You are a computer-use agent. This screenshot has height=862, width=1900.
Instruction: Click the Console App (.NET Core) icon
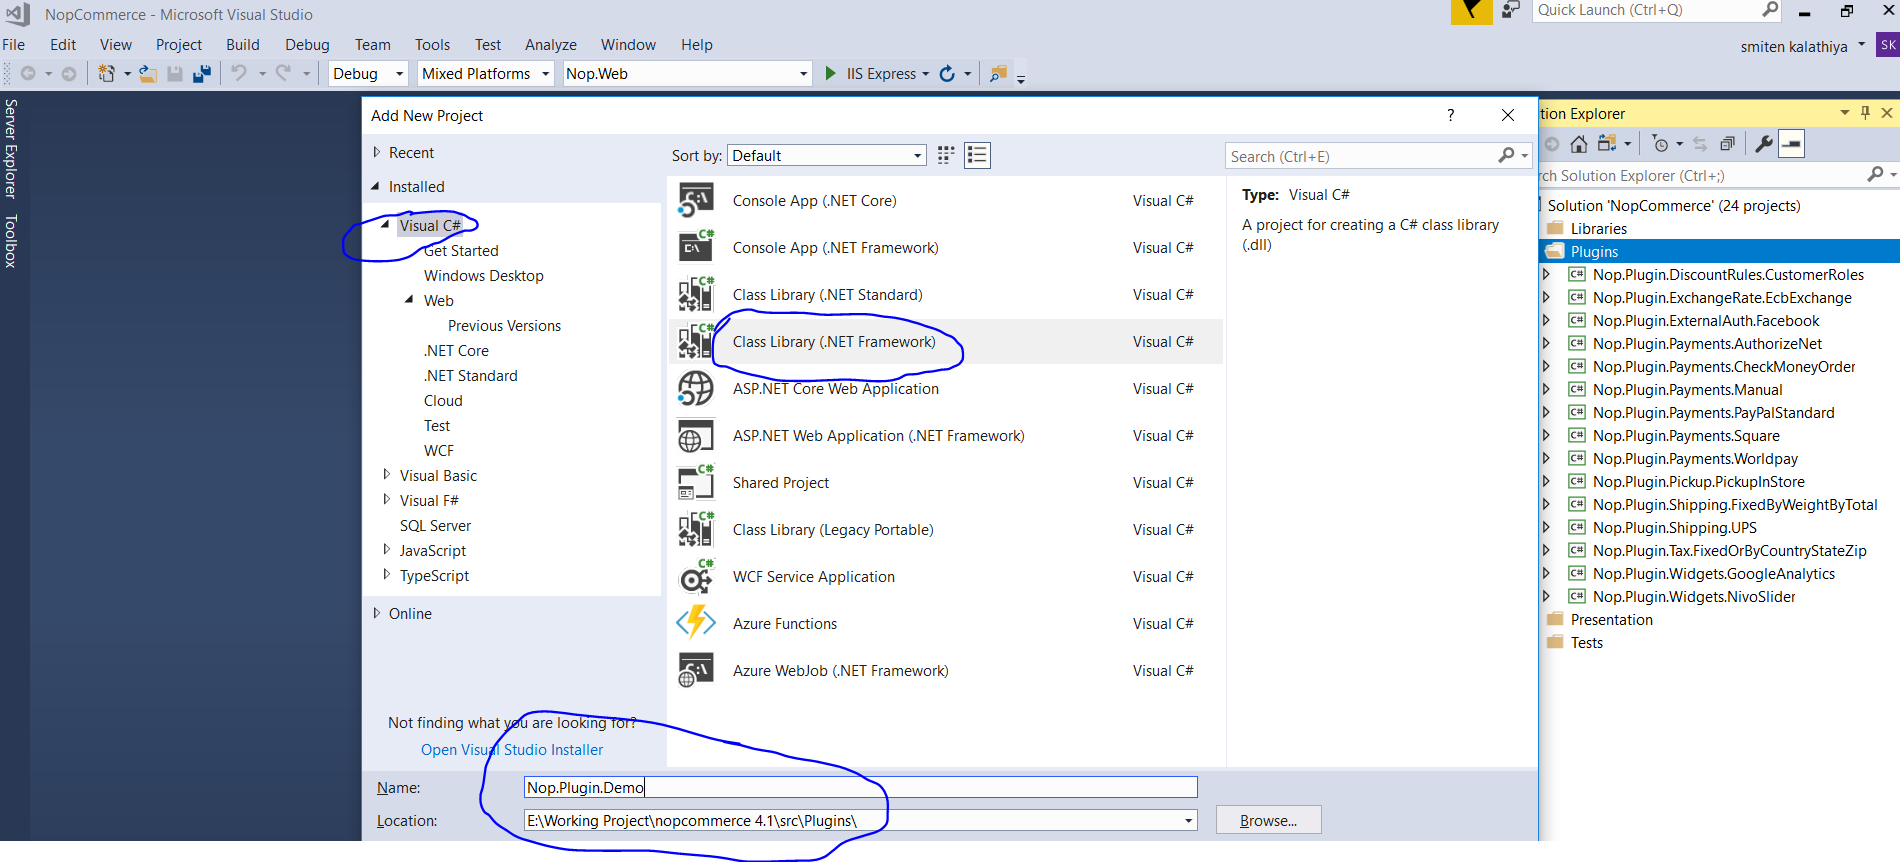[x=696, y=200]
